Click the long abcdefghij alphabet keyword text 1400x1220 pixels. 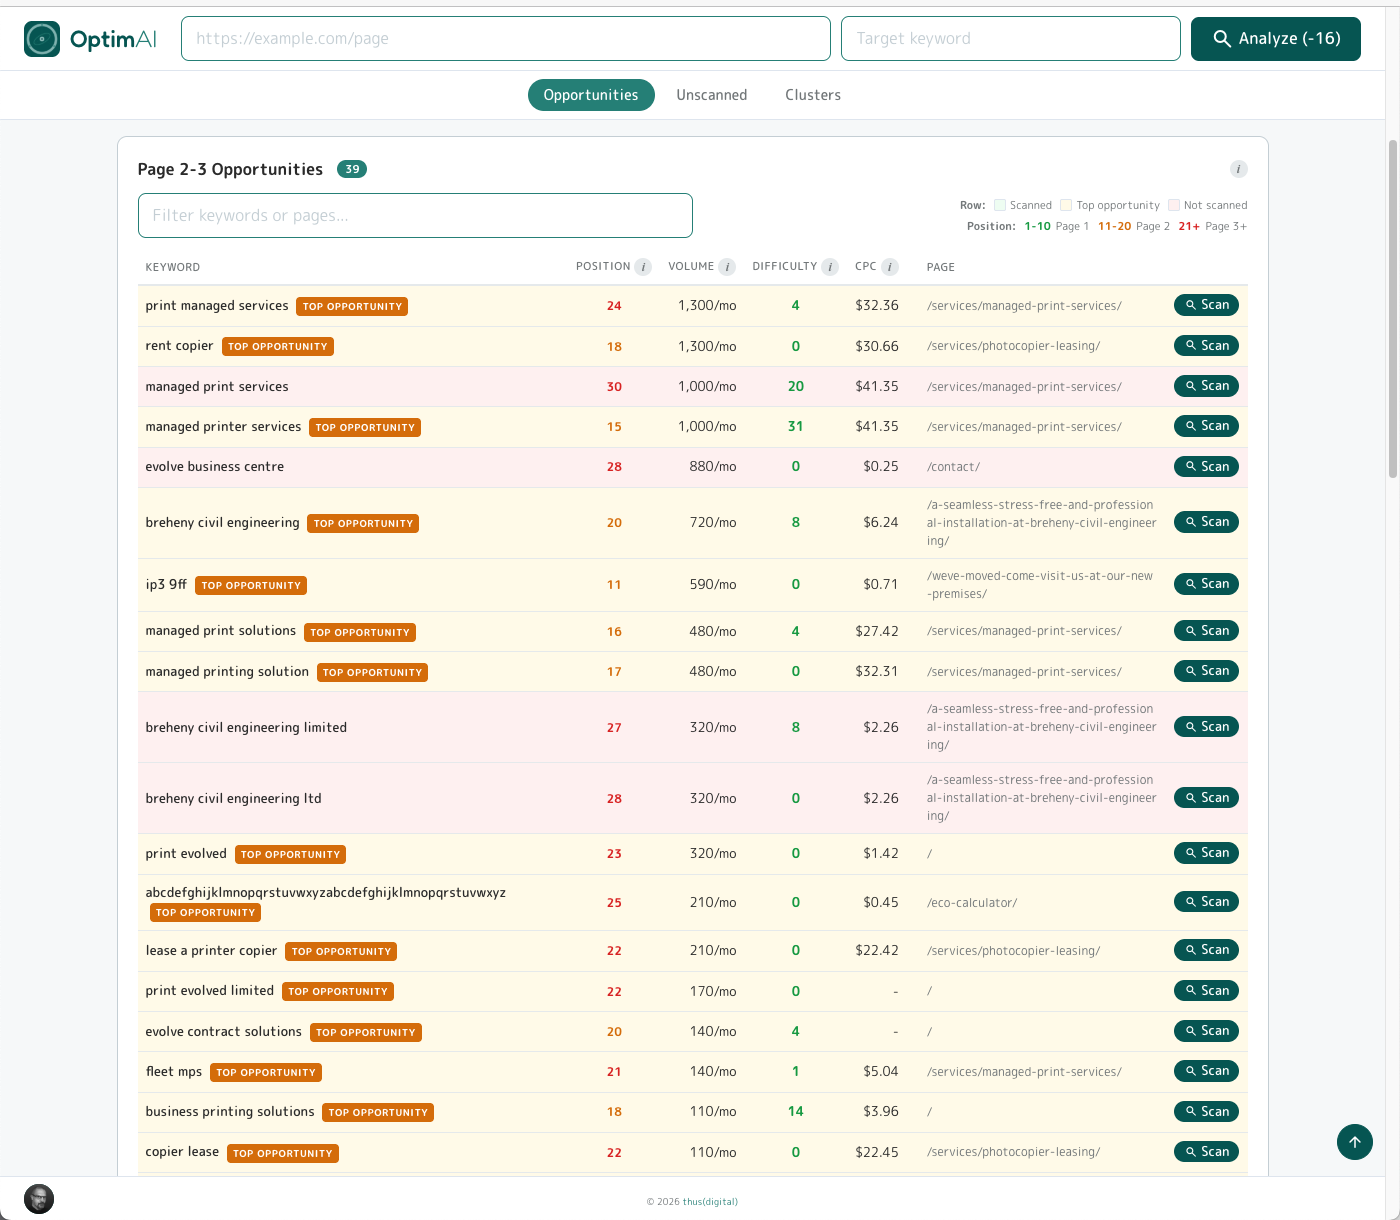point(326,892)
